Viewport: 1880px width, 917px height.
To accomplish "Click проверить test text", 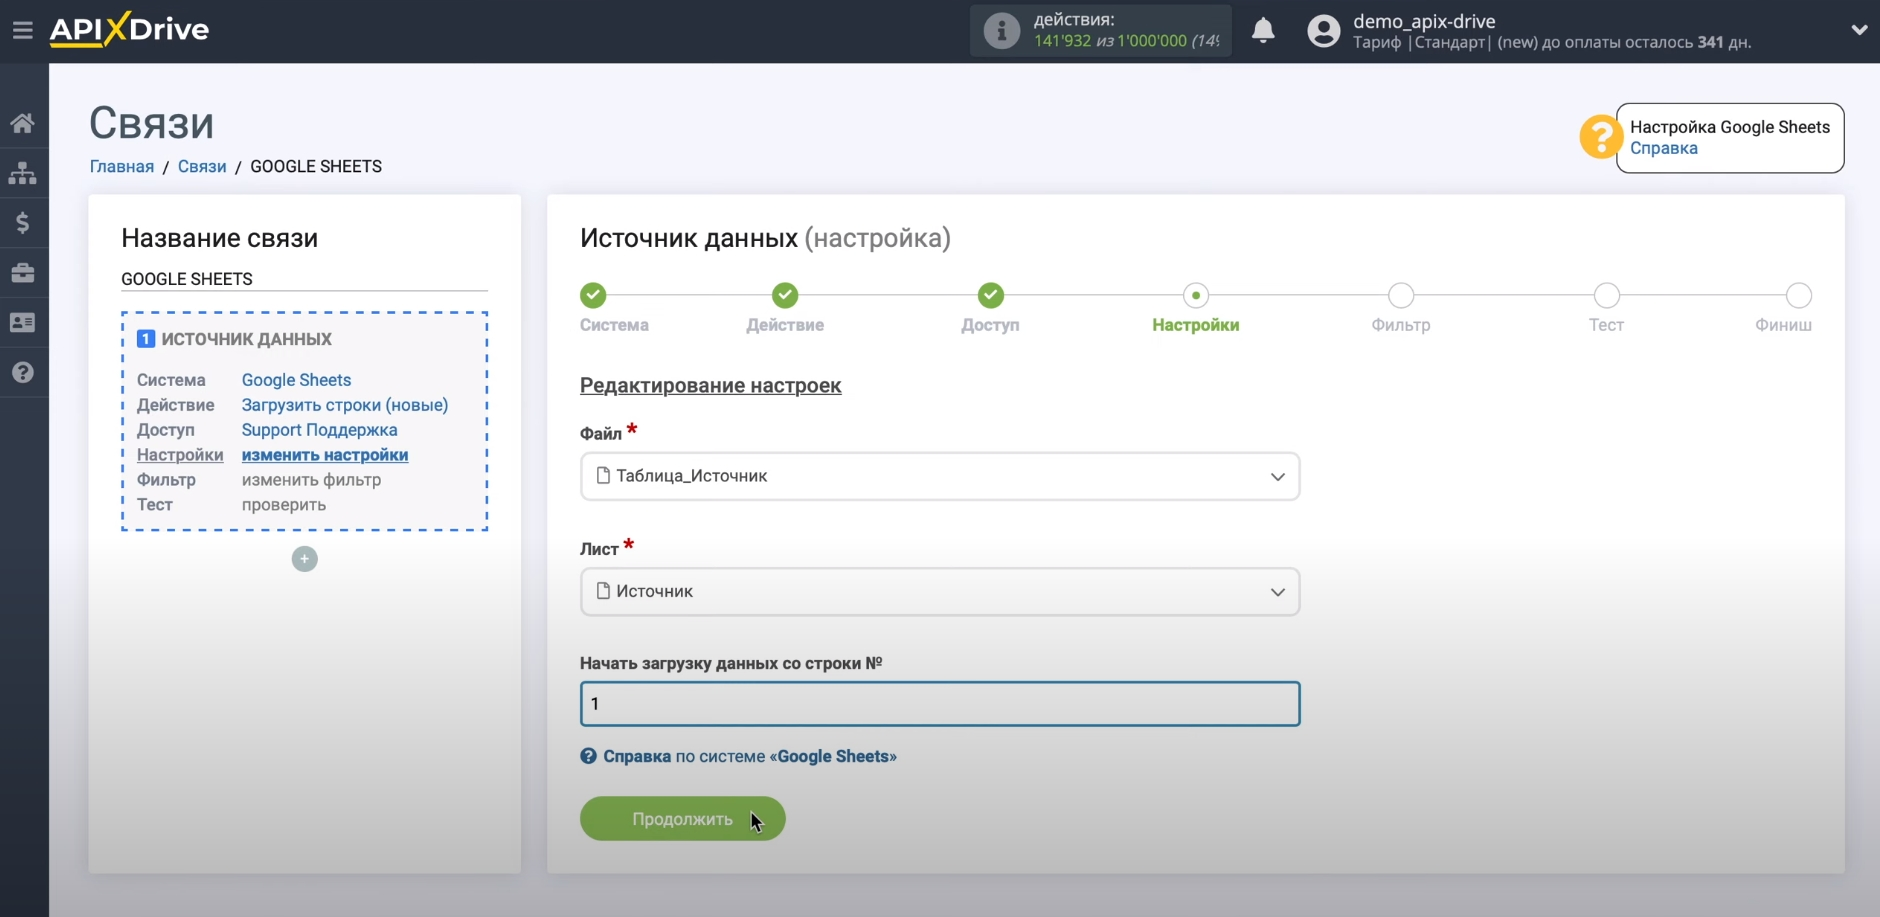I will coord(284,505).
